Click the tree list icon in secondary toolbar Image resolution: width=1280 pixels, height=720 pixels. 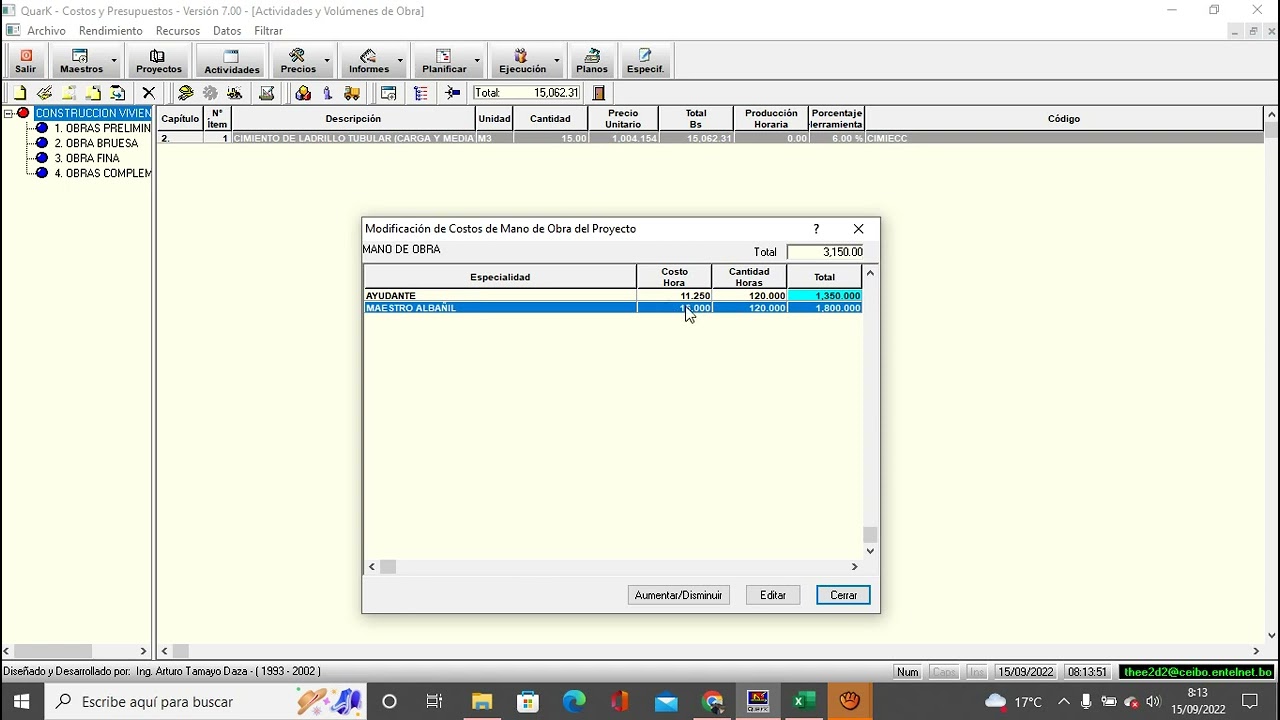tap(421, 93)
